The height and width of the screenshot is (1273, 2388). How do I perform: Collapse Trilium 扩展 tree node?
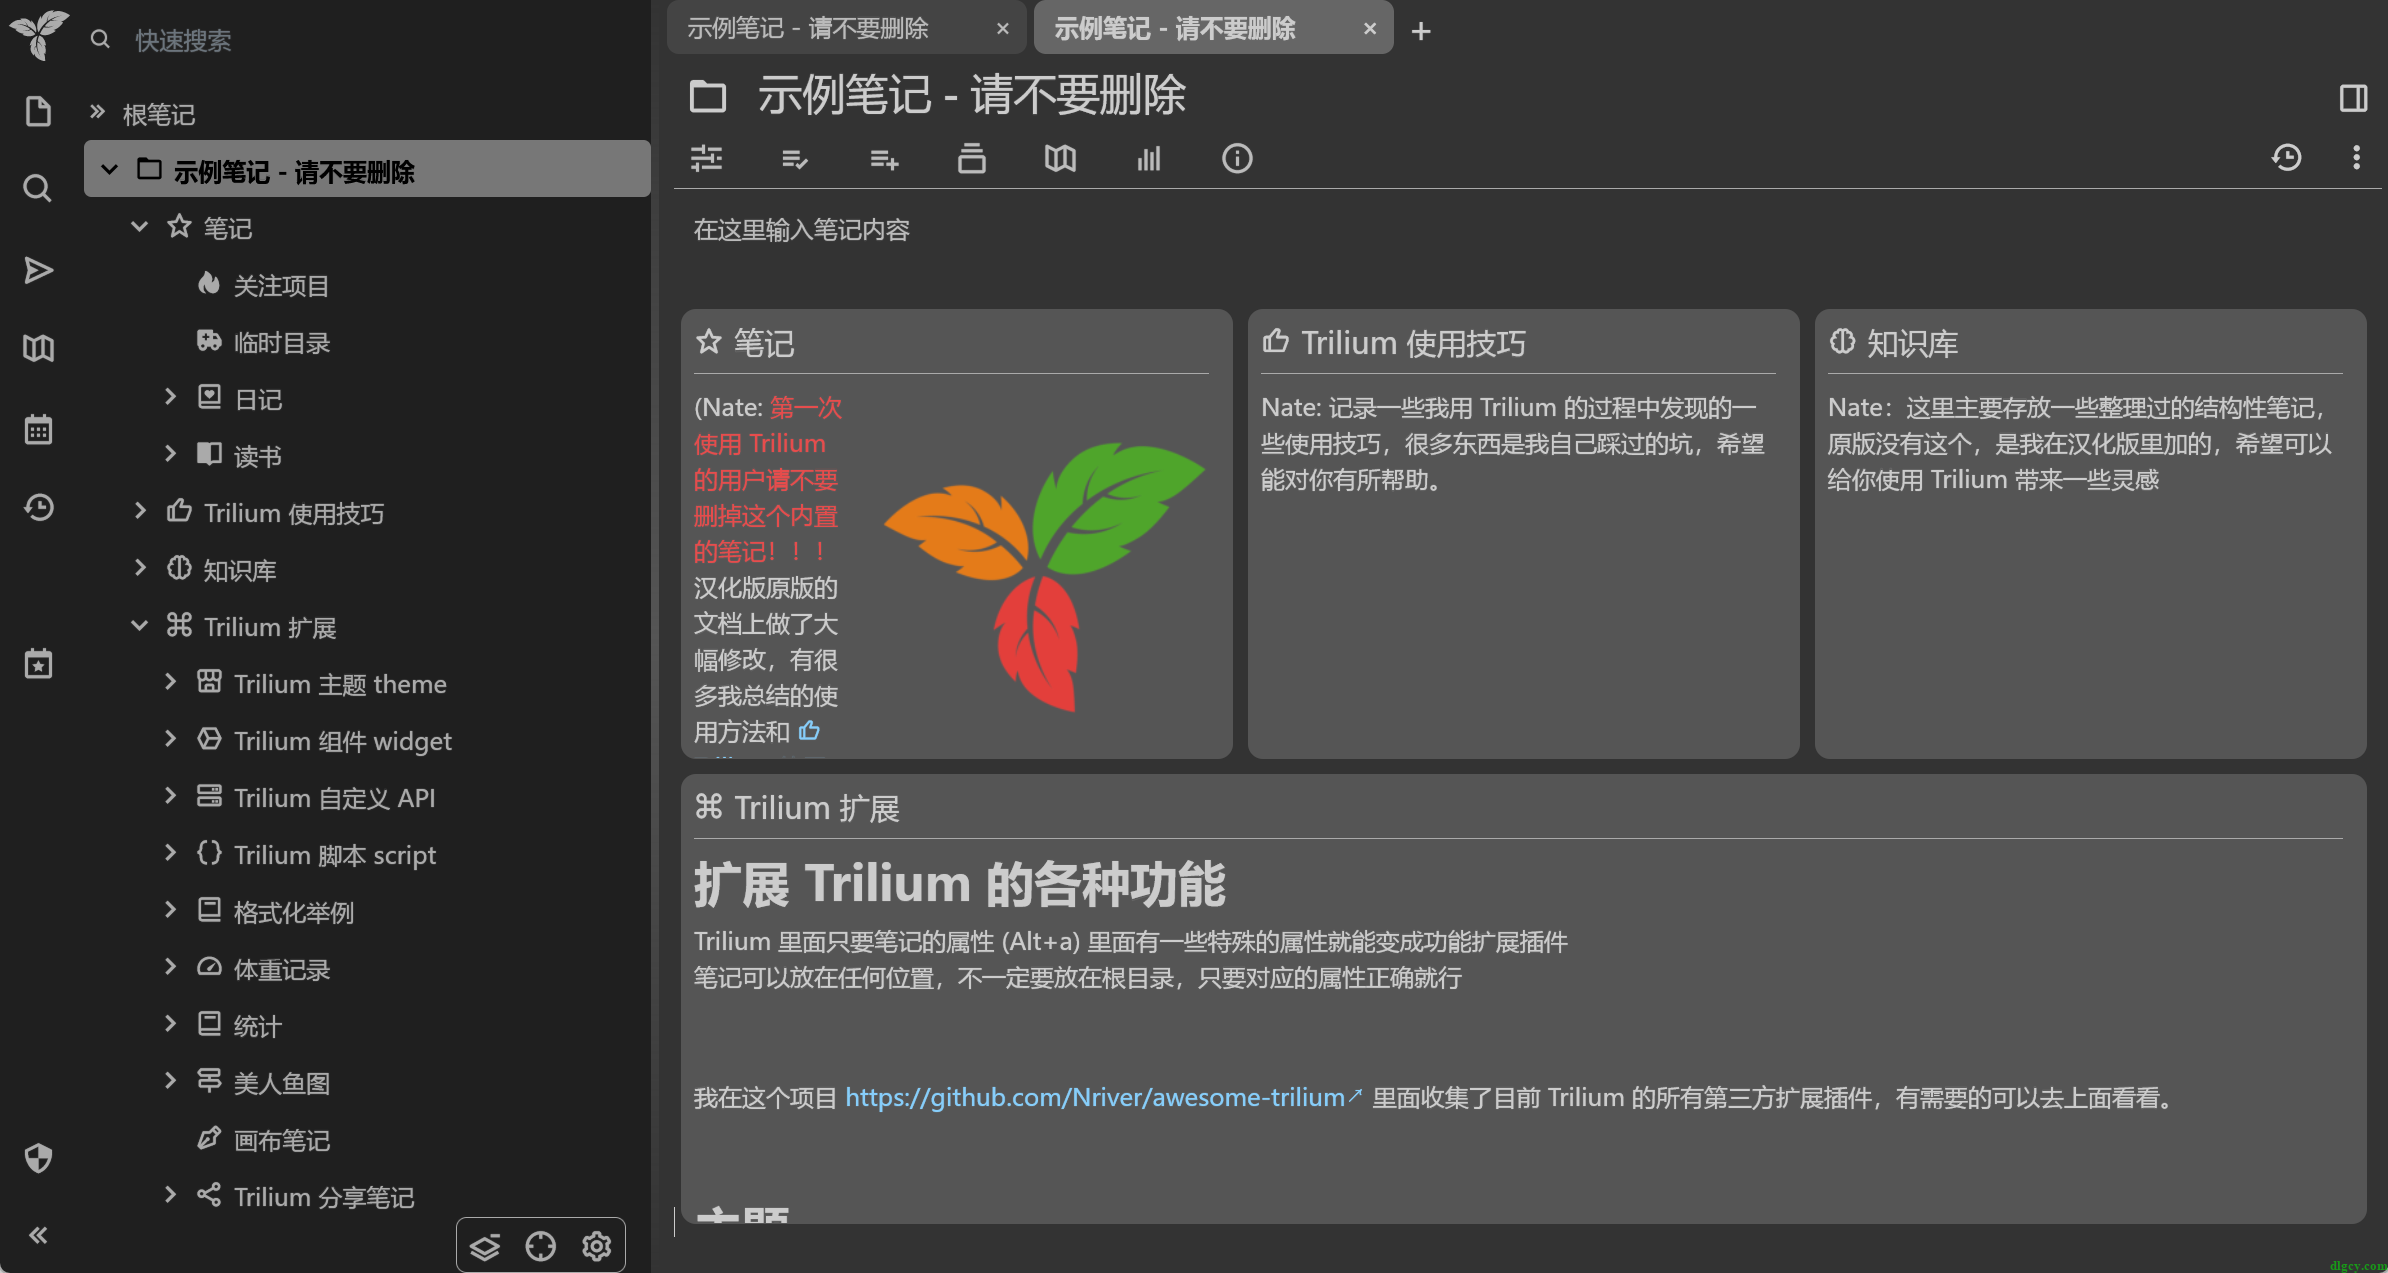tap(140, 625)
